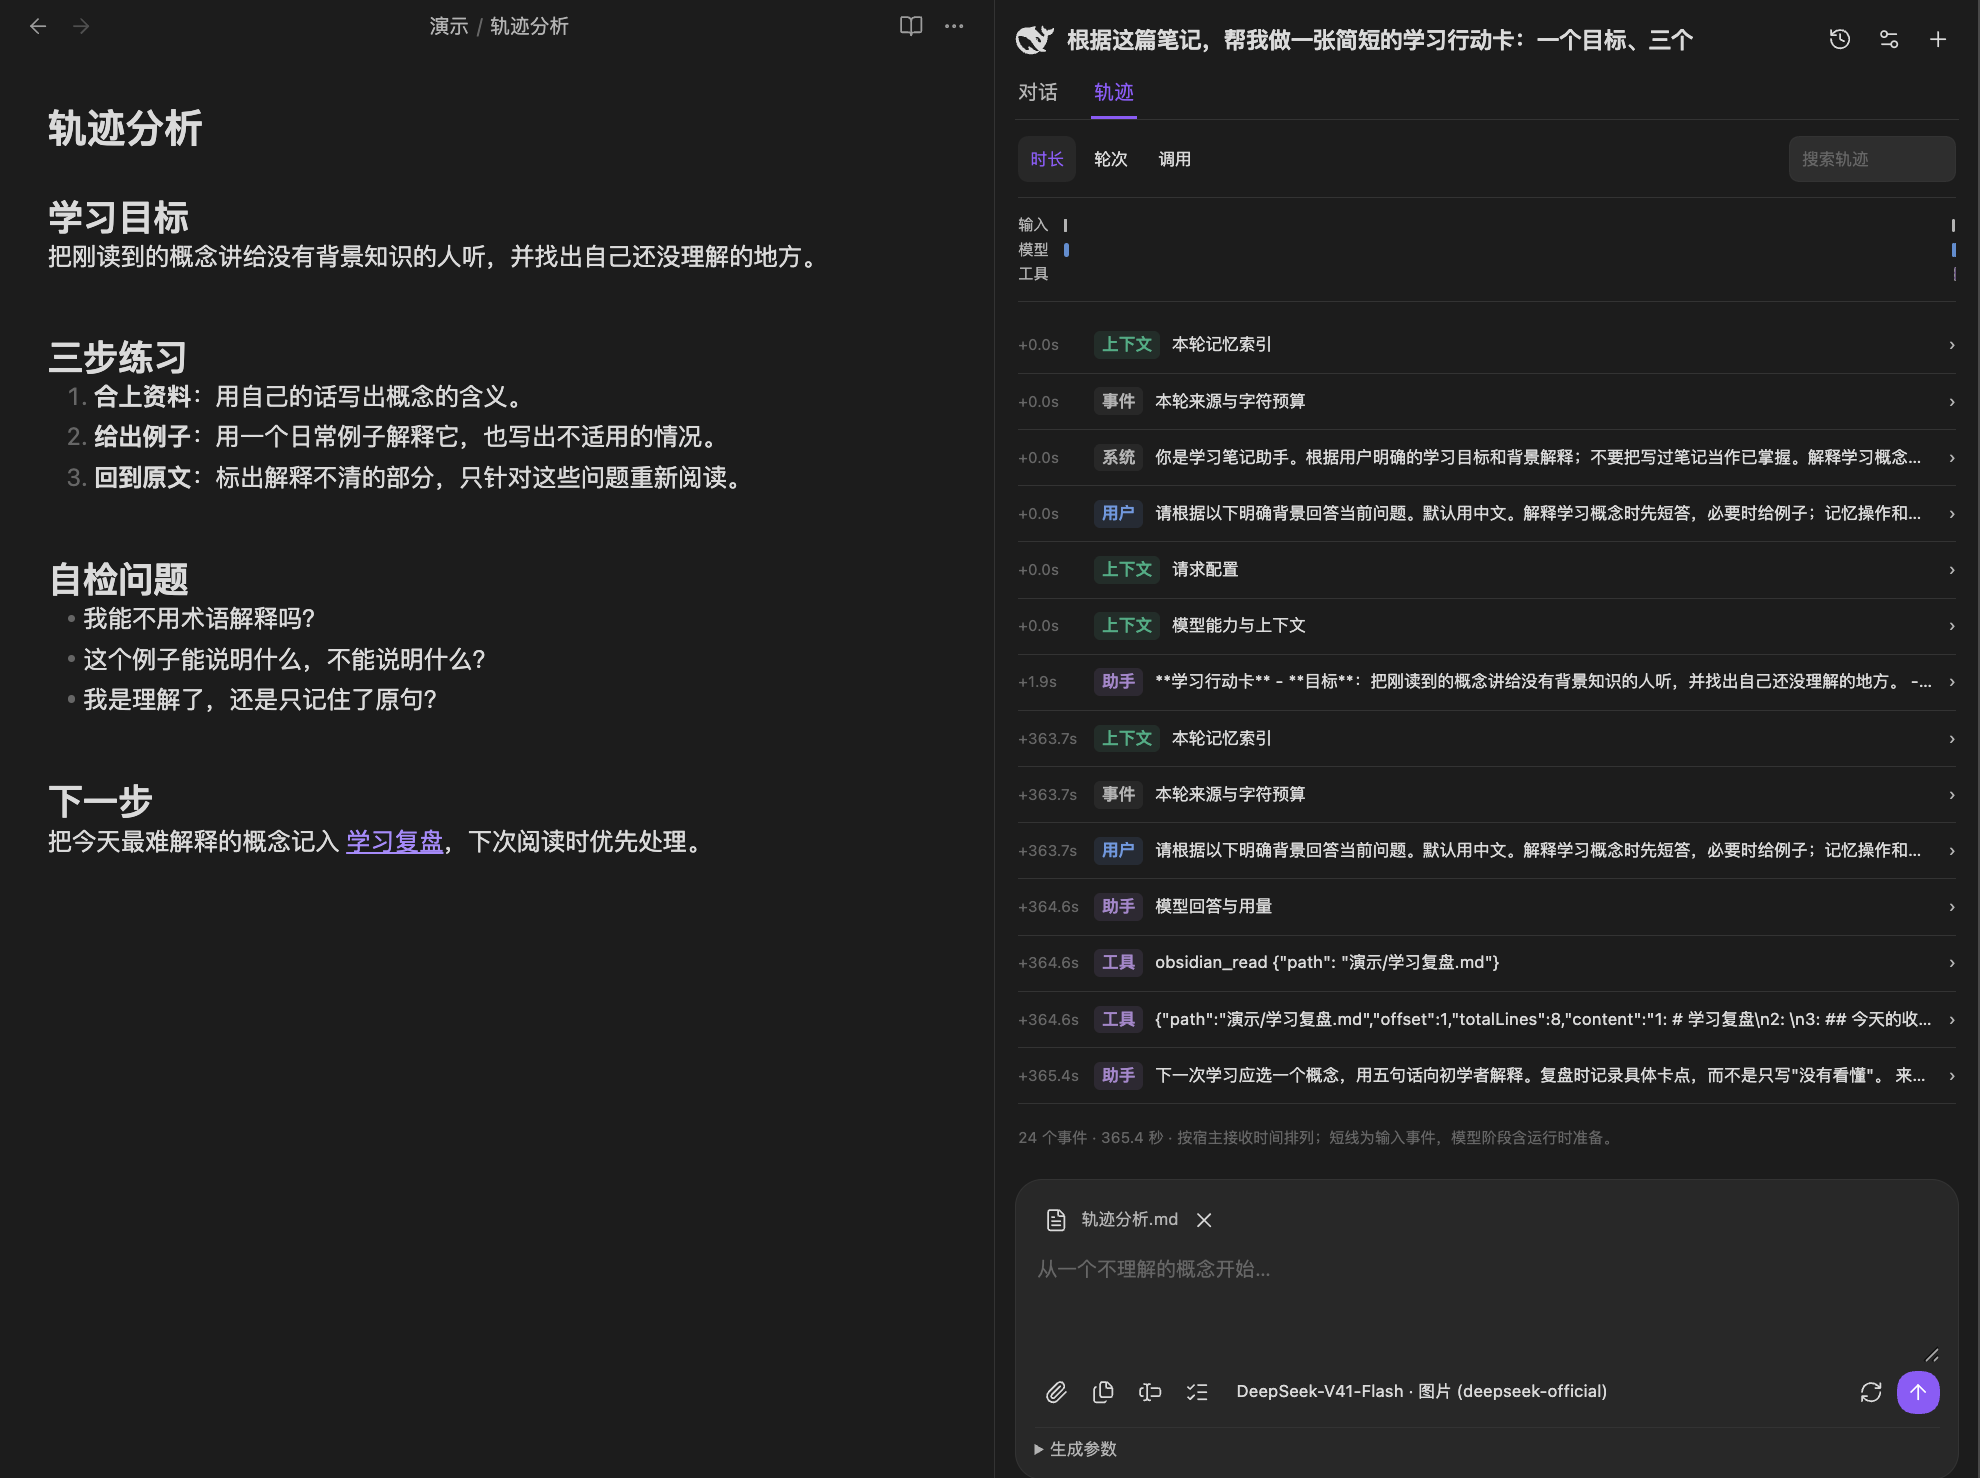Expand the +363.7s 本轮来源与字符预算 row
Screen dimensions: 1980x1478
pos(1486,794)
